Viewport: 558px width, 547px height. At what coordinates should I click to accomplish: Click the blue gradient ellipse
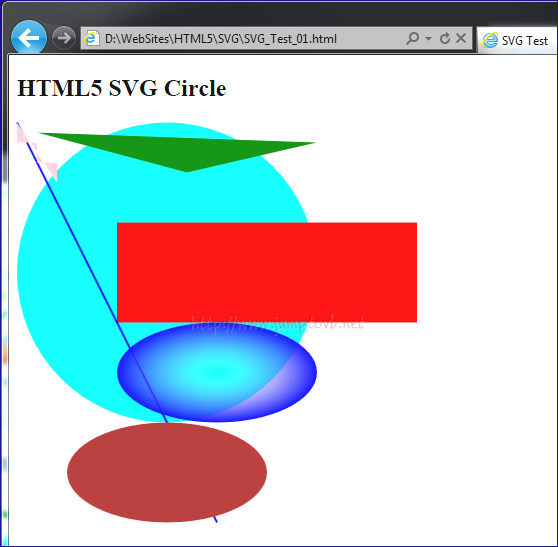pyautogui.click(x=217, y=372)
